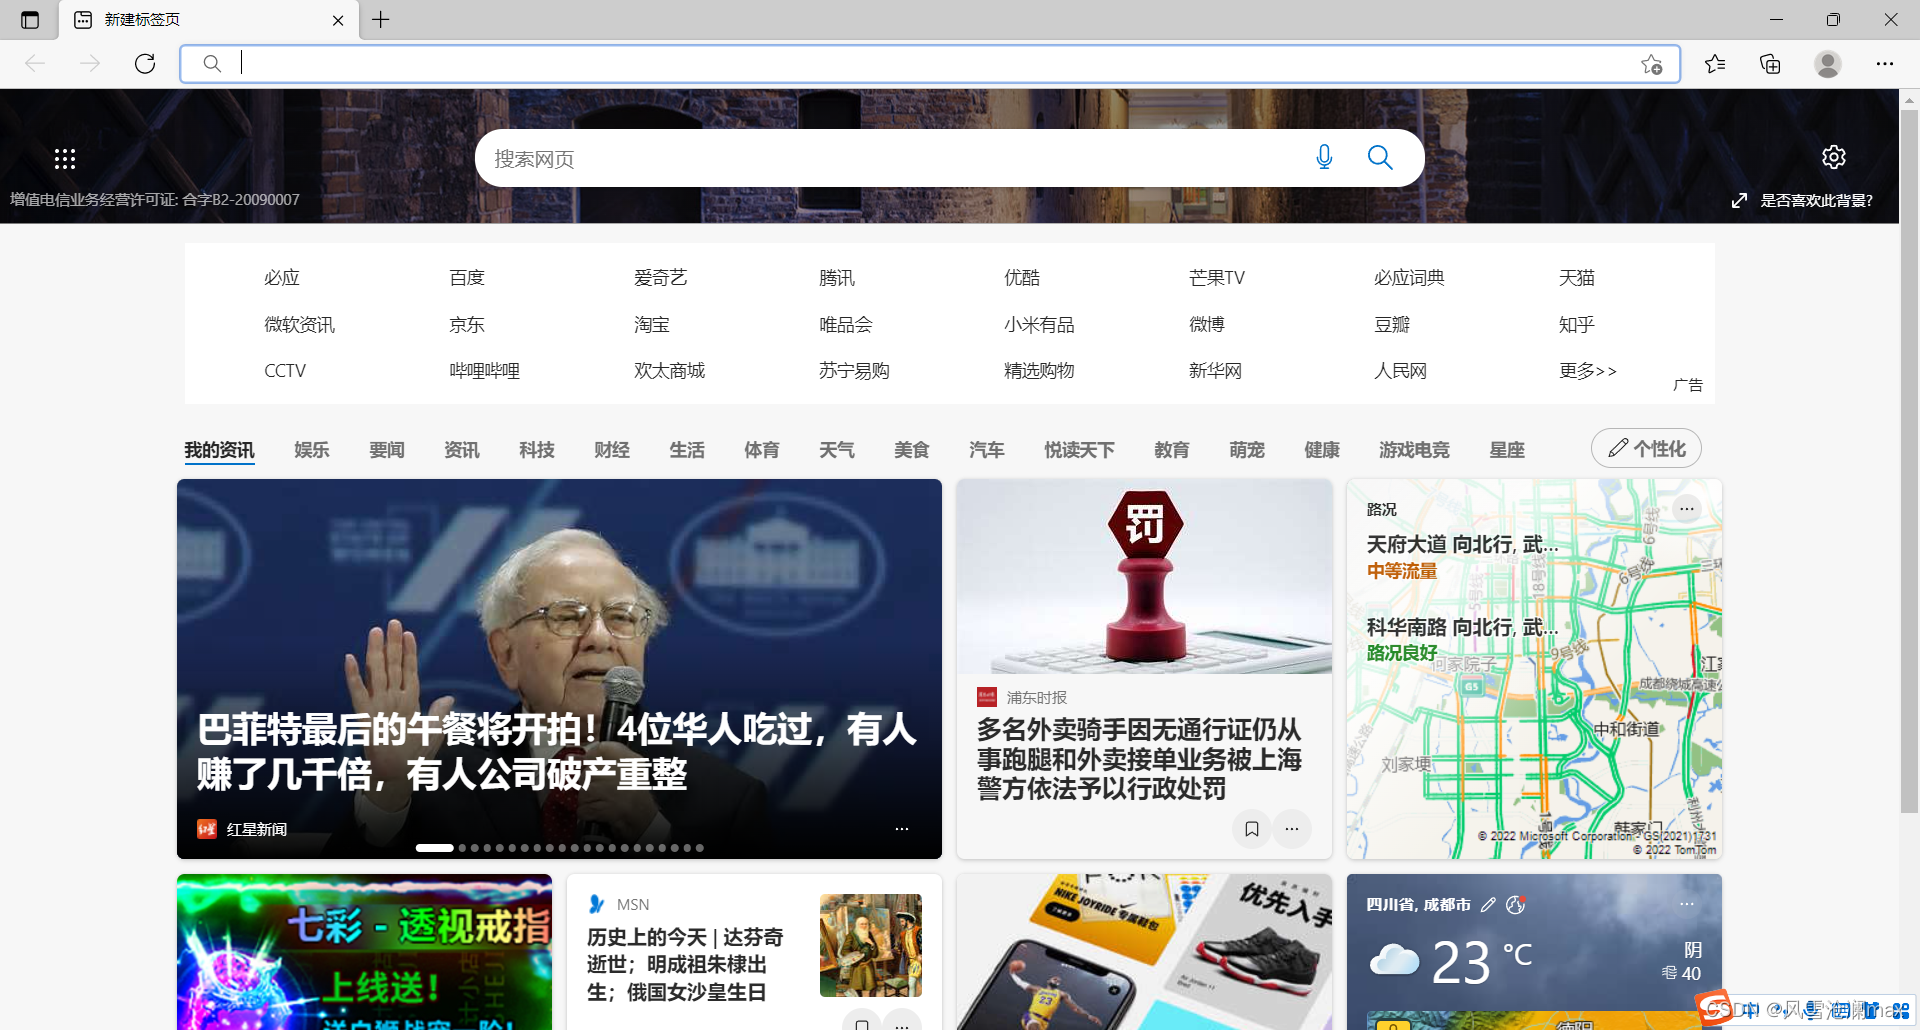This screenshot has width=1920, height=1030.
Task: Switch to the 娱乐 tab
Action: (312, 450)
